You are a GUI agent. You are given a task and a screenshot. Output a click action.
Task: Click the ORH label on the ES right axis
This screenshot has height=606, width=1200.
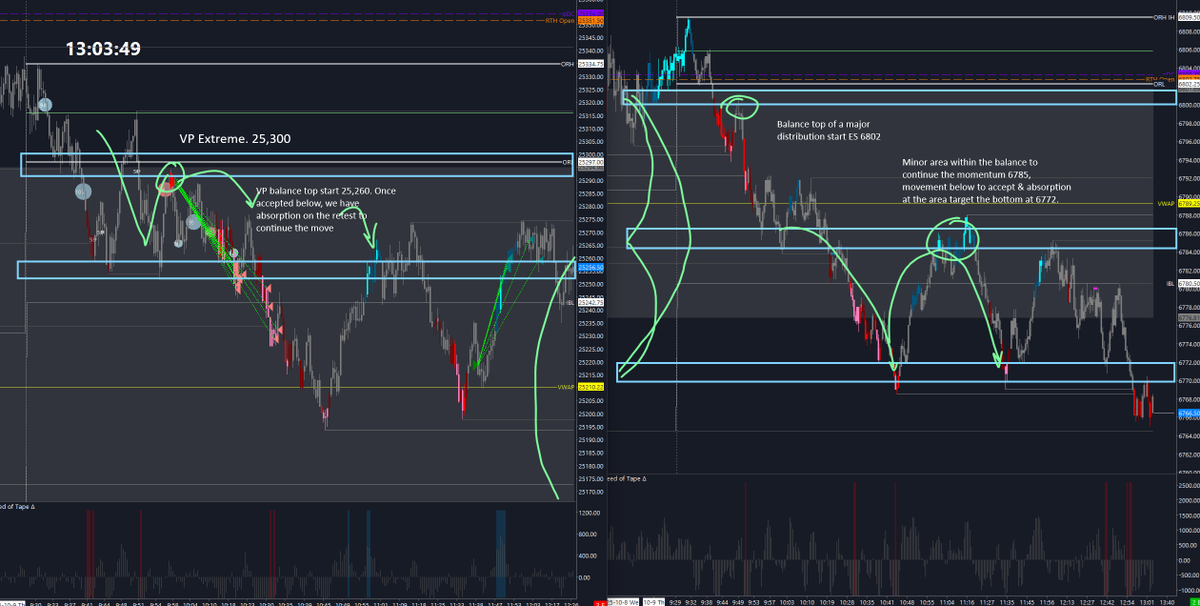(1158, 18)
